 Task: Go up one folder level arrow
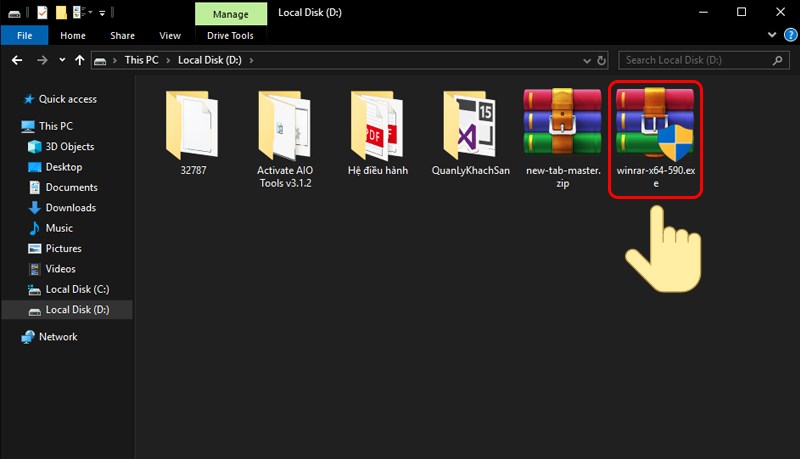click(x=80, y=60)
